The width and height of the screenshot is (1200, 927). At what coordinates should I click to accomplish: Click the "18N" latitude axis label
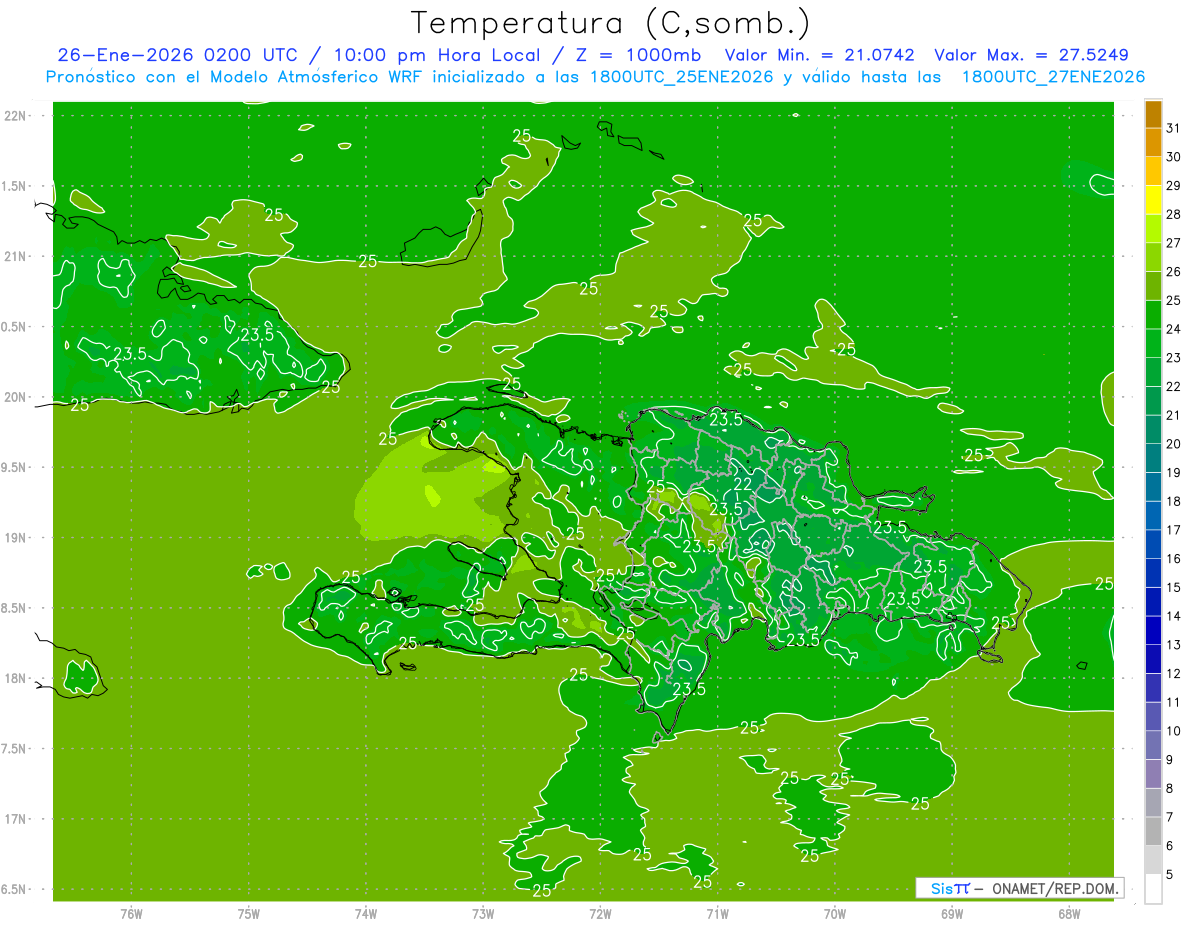(x=15, y=678)
